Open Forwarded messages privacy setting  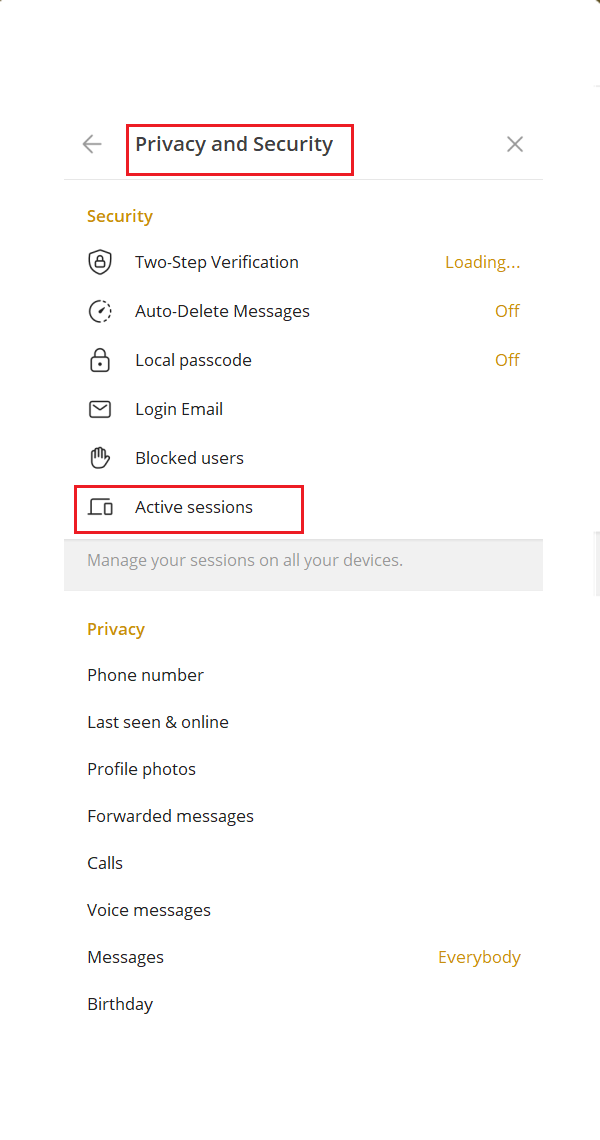coord(303,816)
